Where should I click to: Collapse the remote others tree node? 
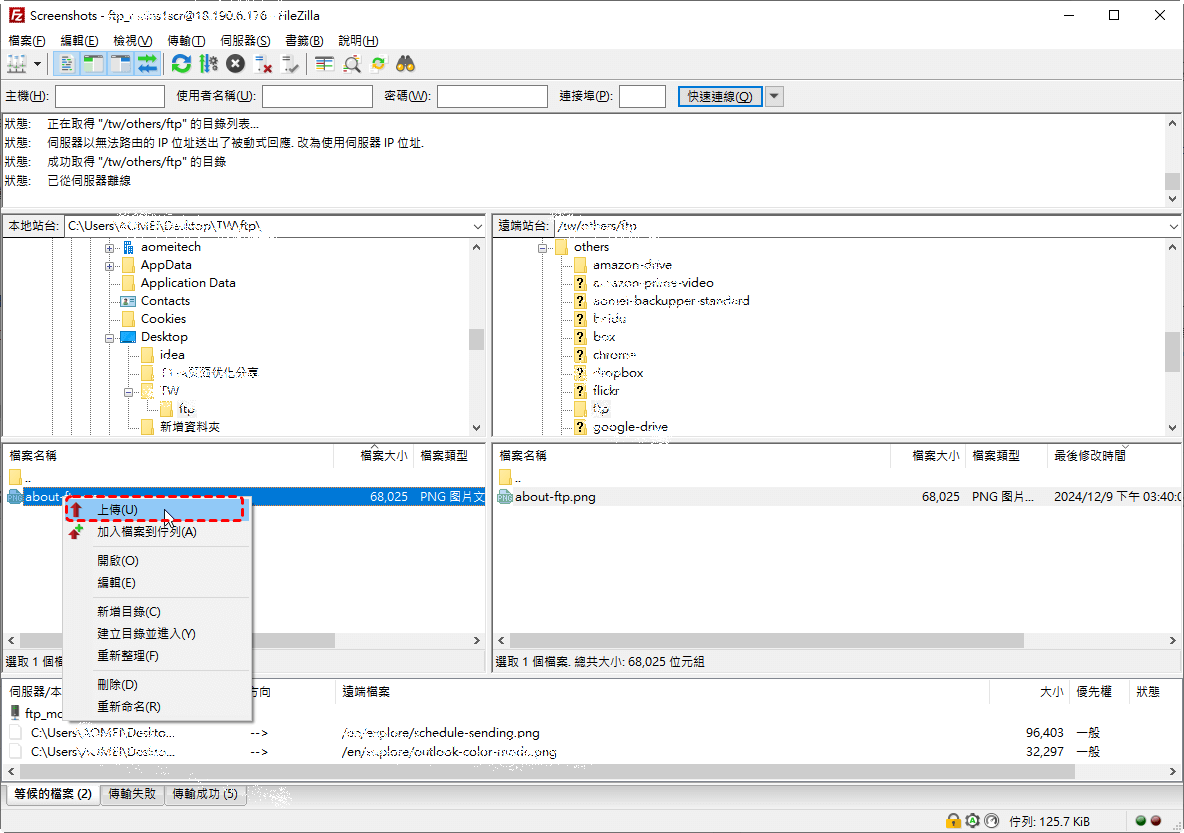tap(542, 248)
